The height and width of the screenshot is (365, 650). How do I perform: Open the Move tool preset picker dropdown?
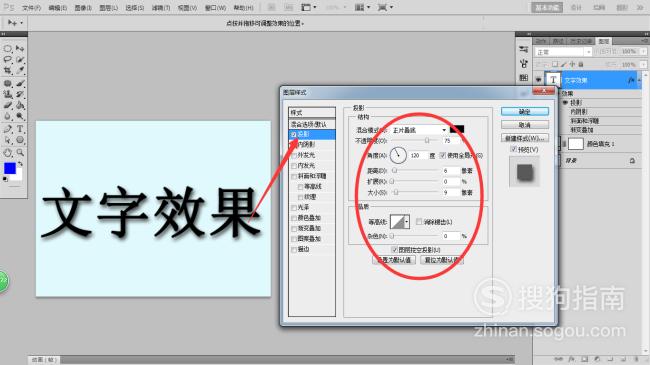(x=22, y=23)
